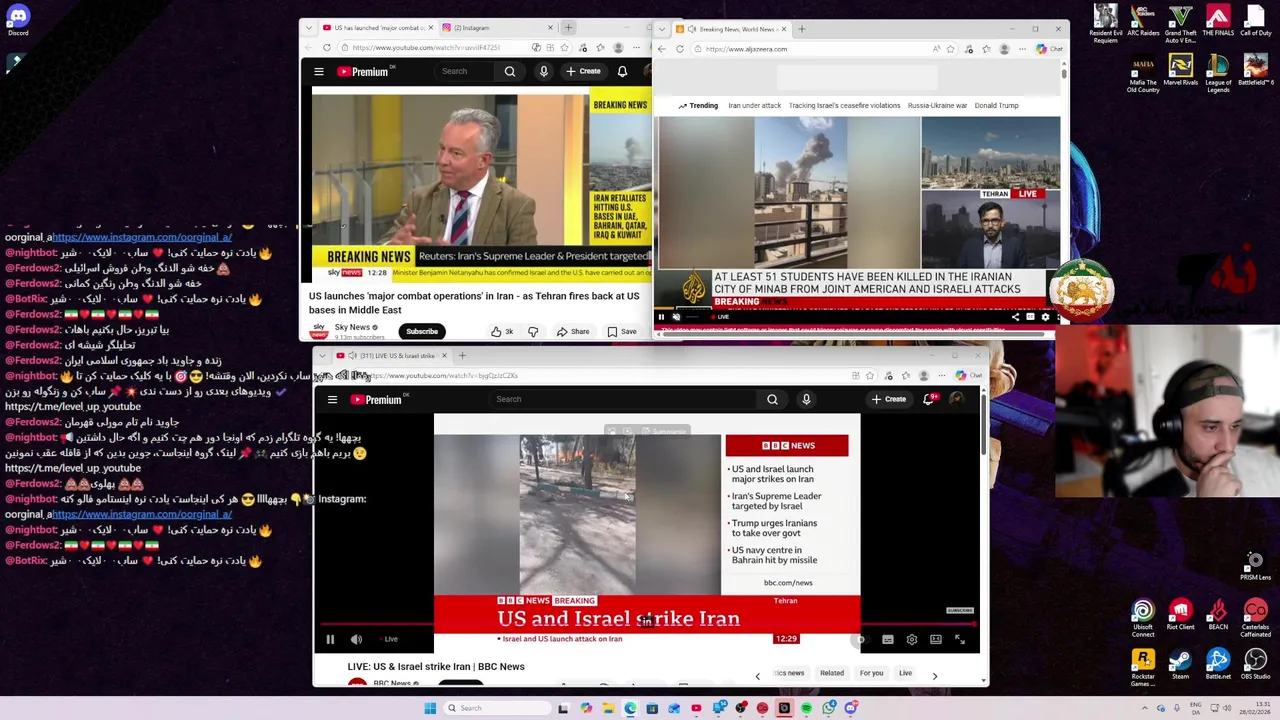
Task: Use voice search mic in BBC YouTube window
Action: point(806,399)
